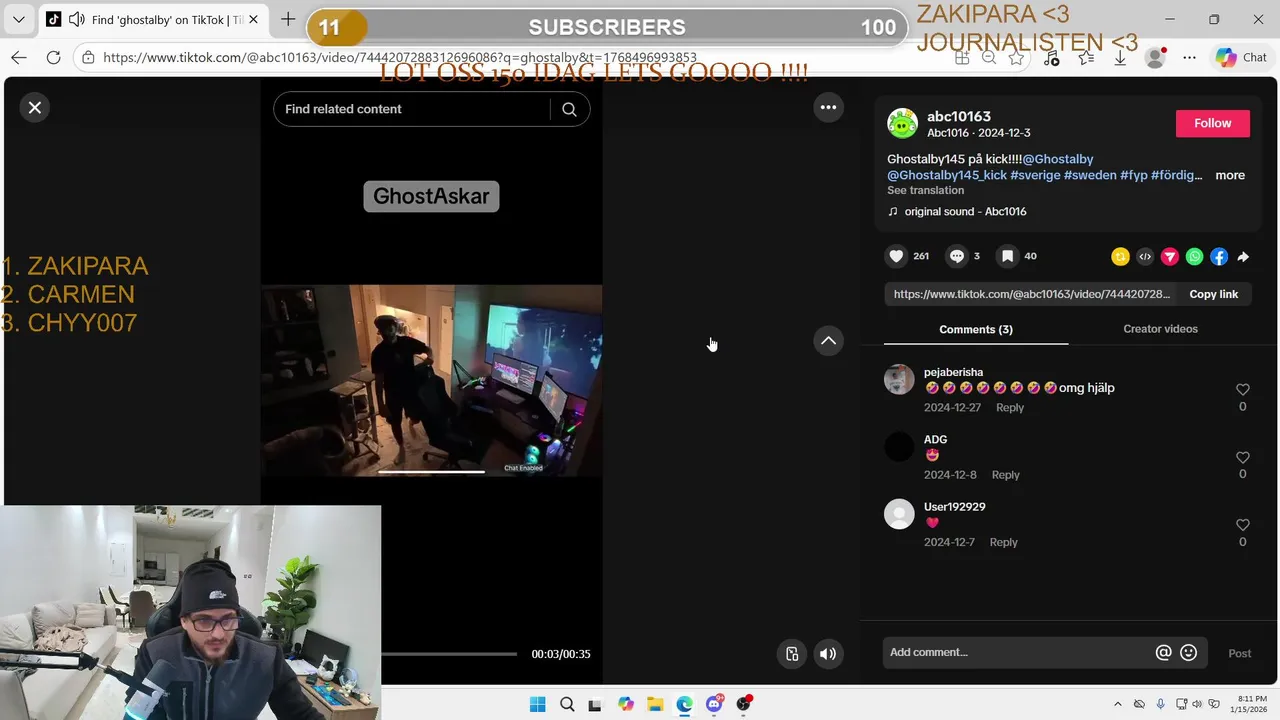Close the TikTok video viewer

(35, 107)
